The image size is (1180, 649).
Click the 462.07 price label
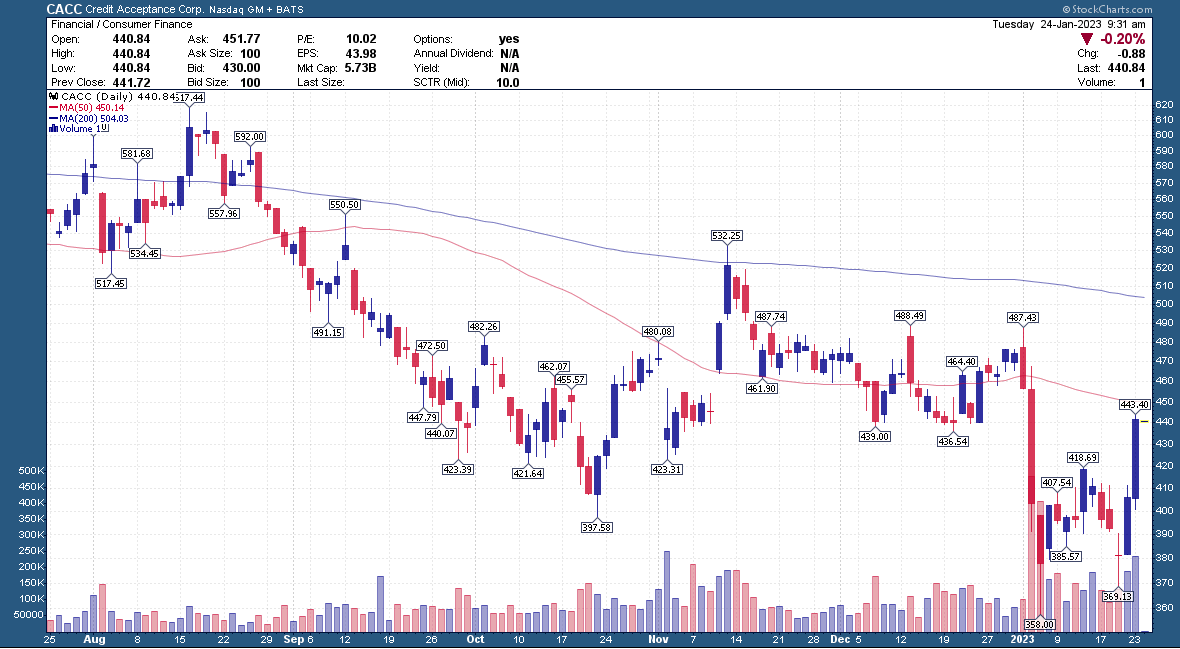554,367
